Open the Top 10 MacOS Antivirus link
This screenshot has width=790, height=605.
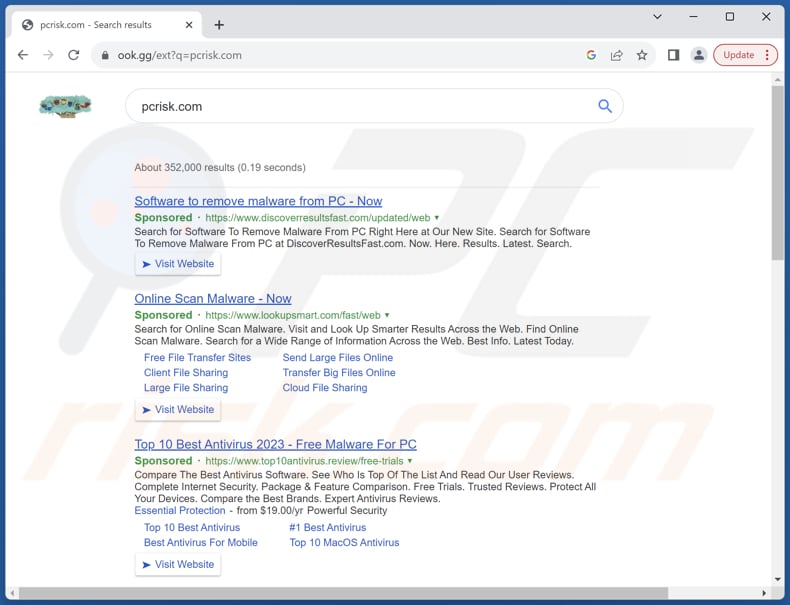tap(344, 543)
